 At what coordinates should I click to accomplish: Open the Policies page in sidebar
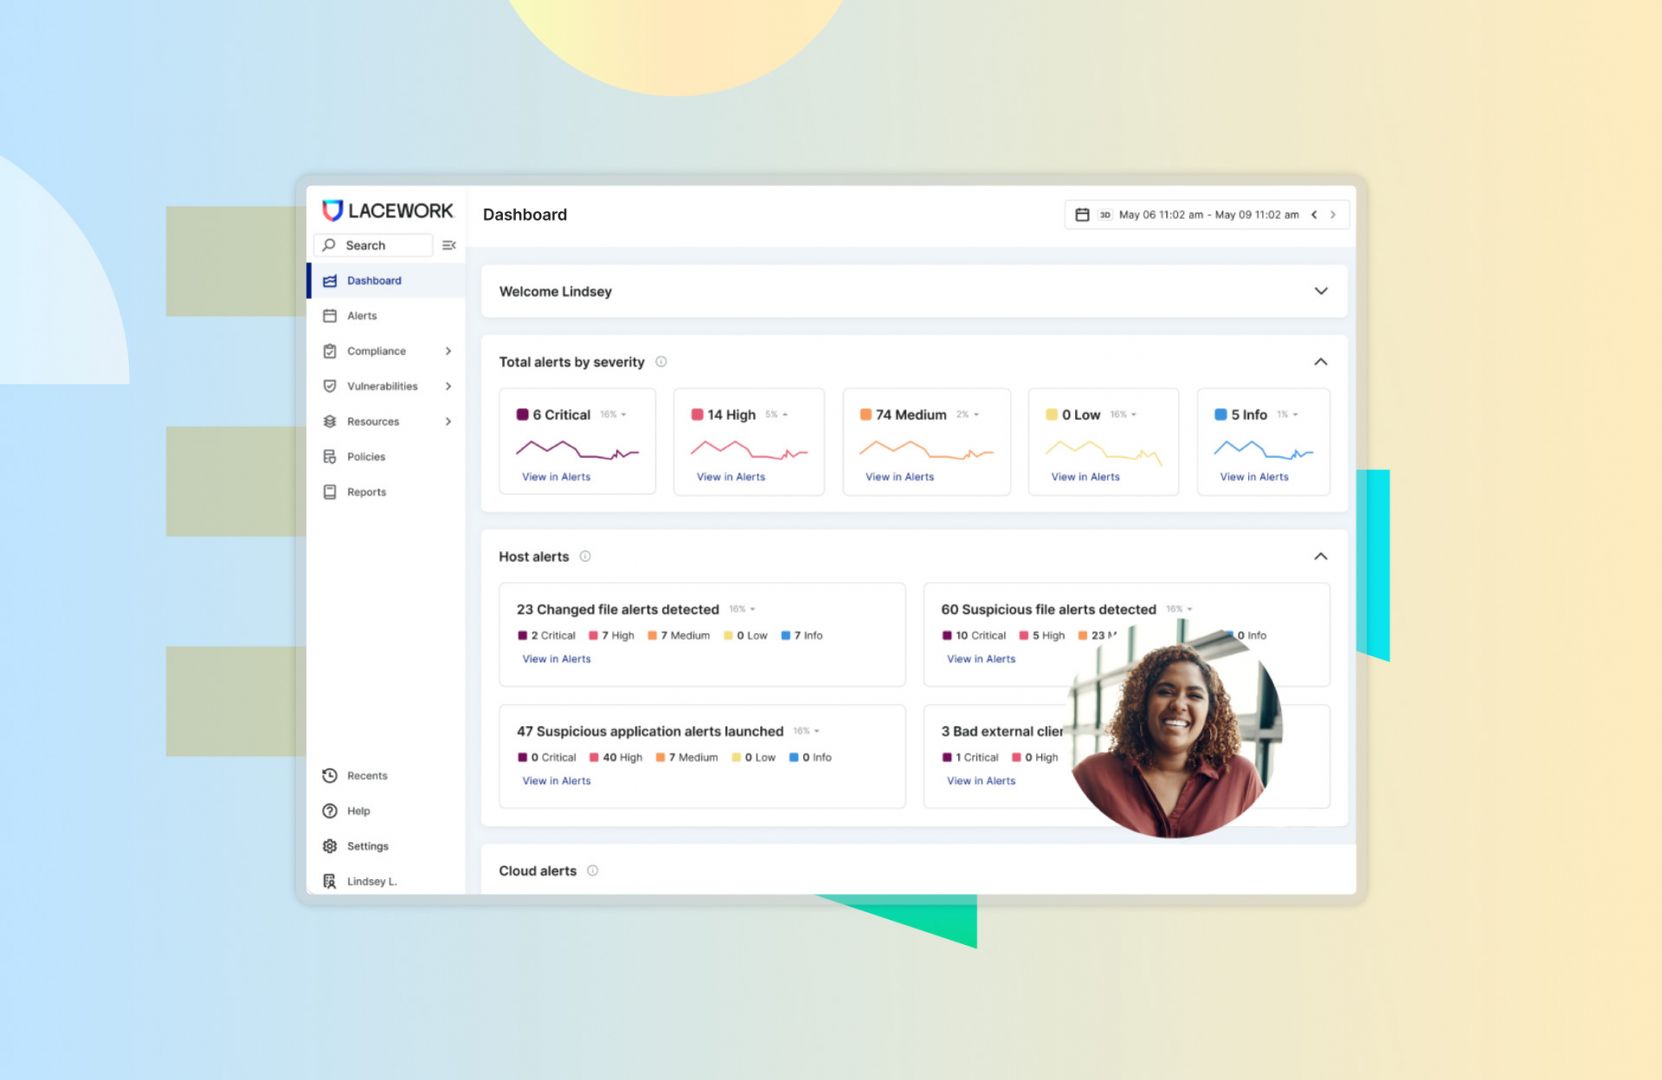pos(366,457)
